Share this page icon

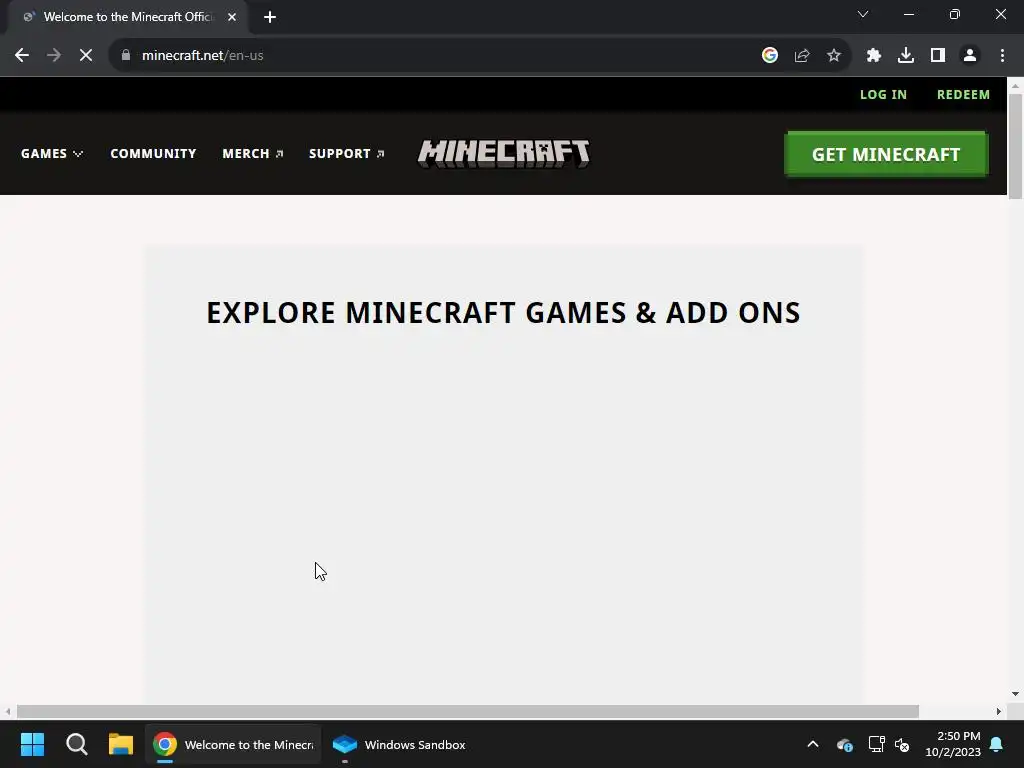click(802, 56)
